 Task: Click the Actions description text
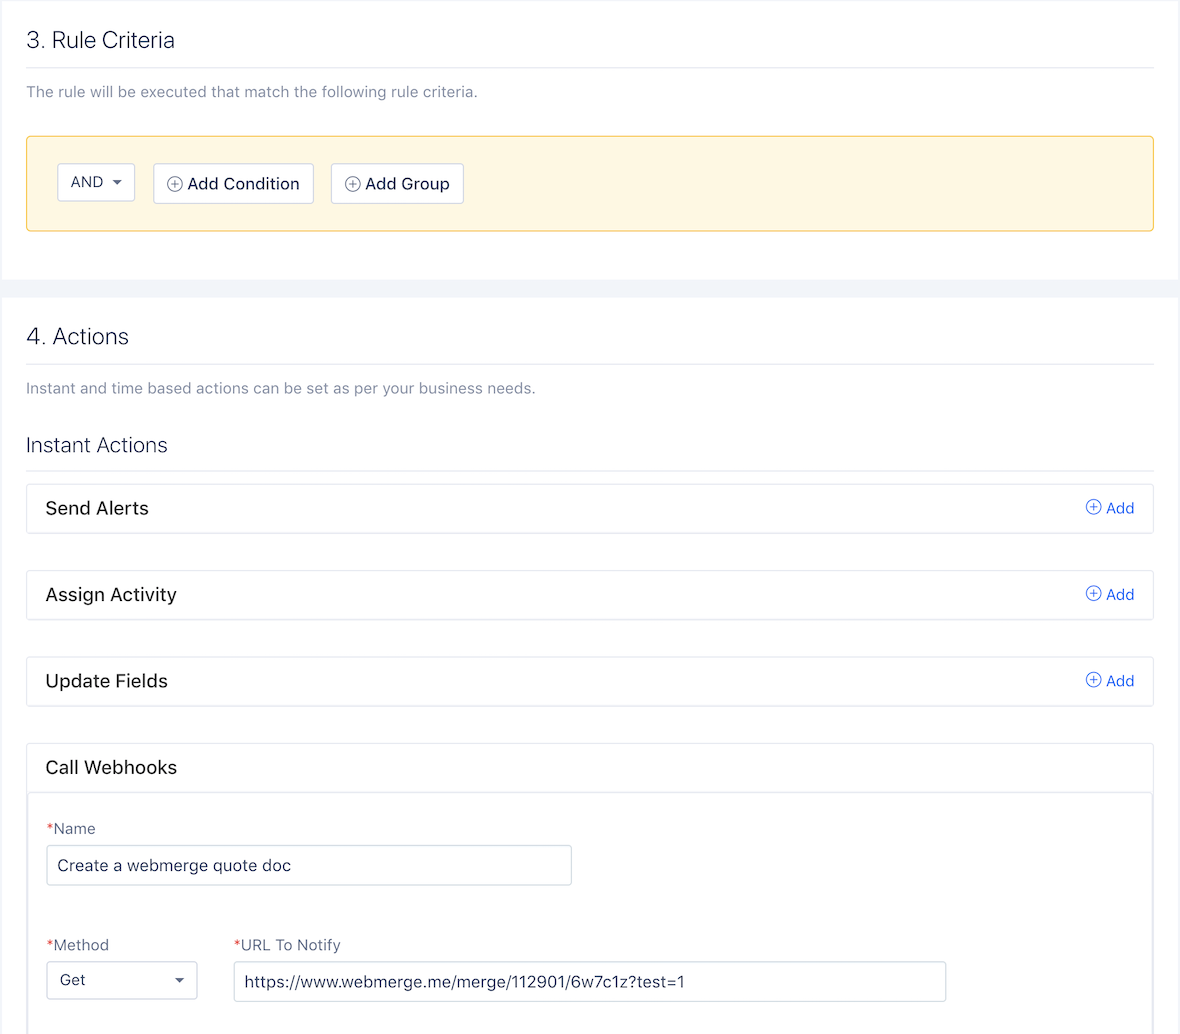(x=281, y=388)
